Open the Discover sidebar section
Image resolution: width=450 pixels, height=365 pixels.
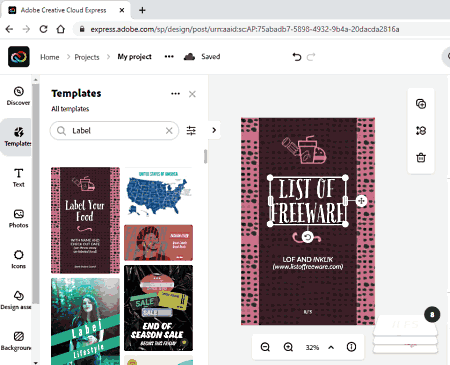click(x=18, y=96)
